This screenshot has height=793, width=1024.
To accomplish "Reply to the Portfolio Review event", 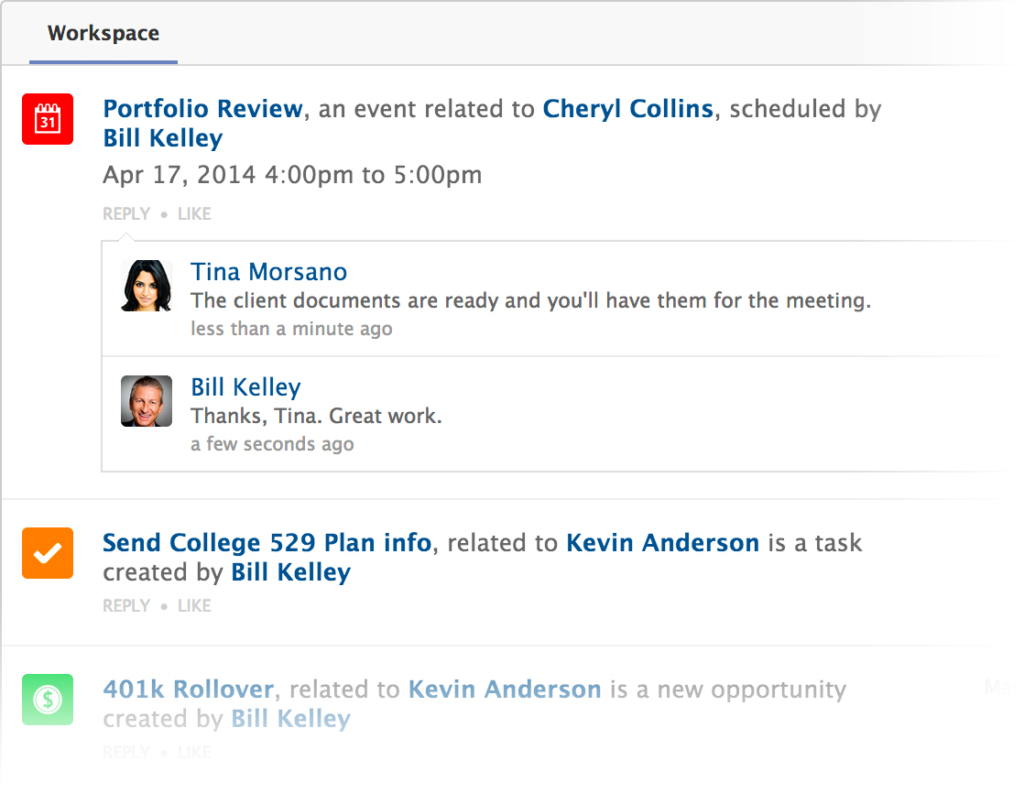I will 126,214.
